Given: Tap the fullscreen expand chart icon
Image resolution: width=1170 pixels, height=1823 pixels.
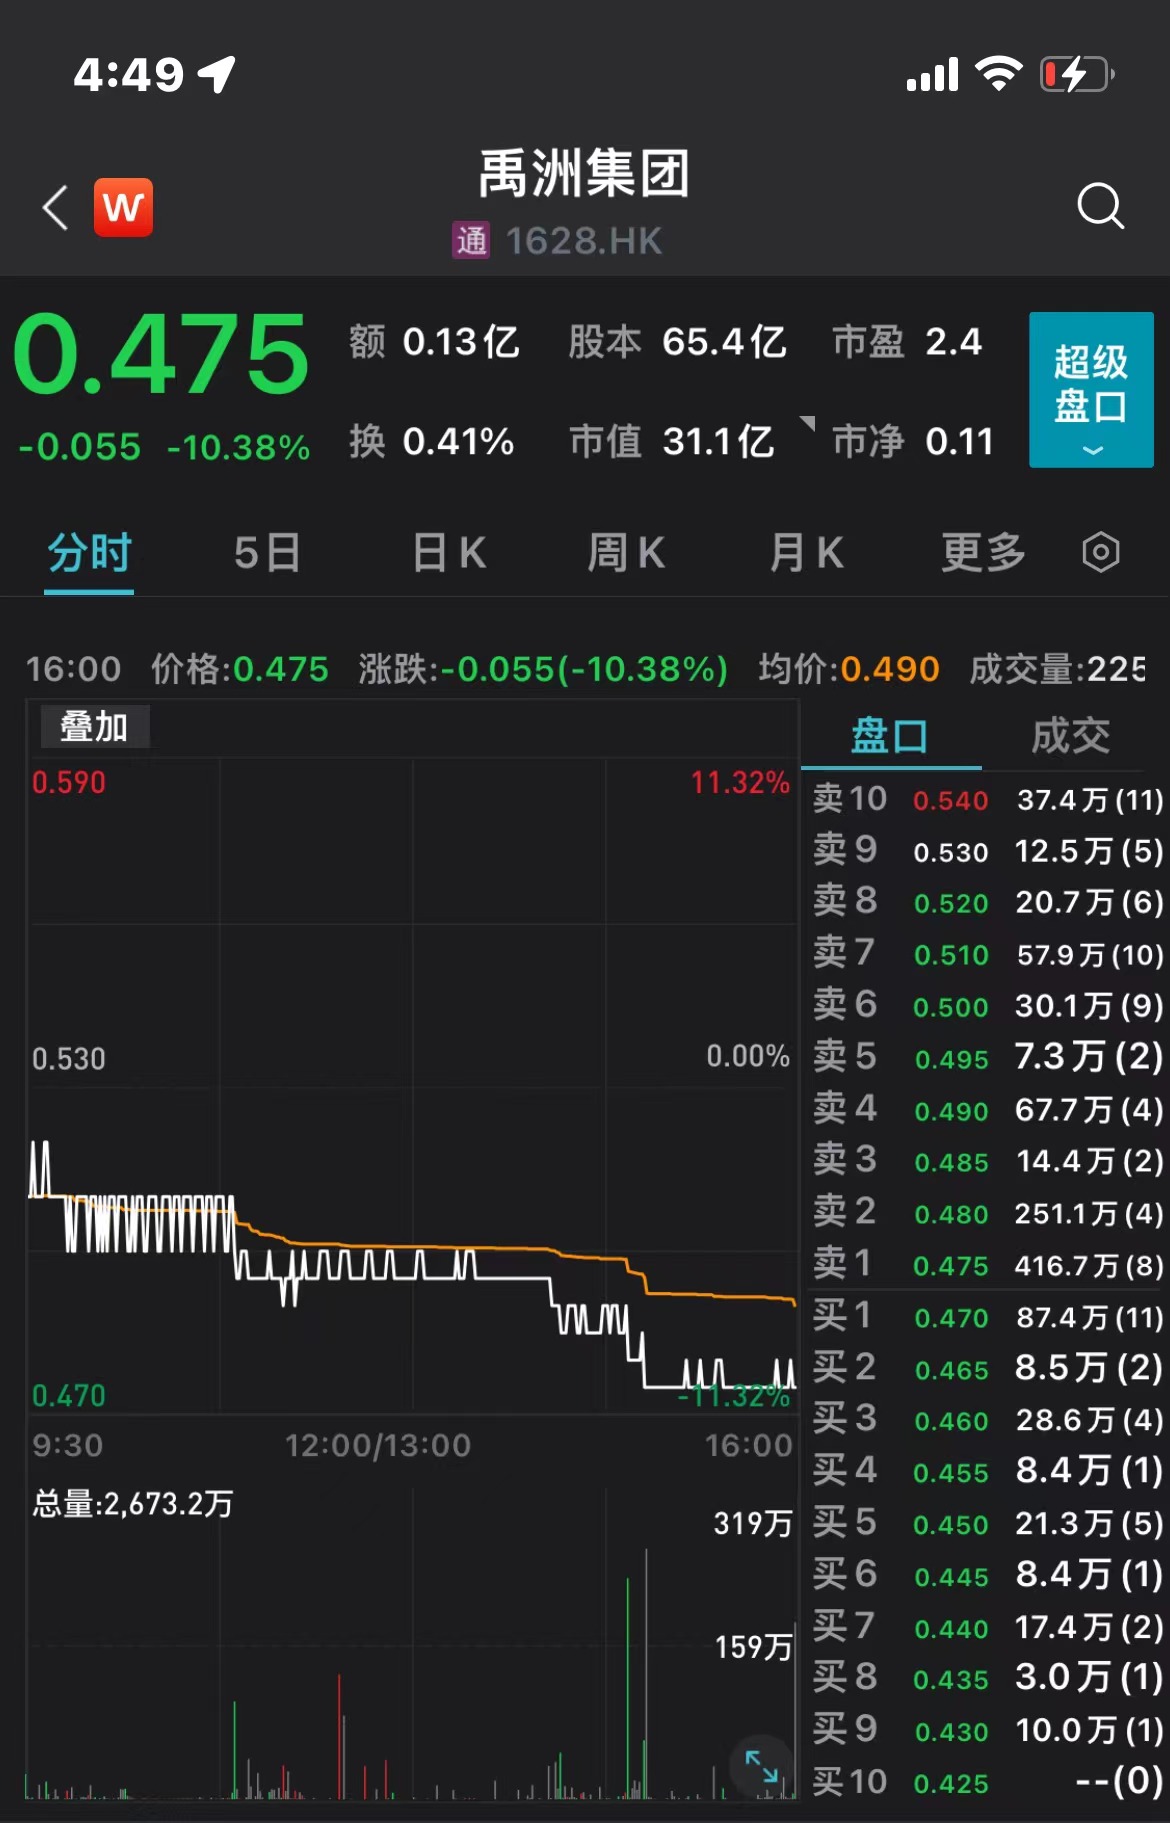Looking at the screenshot, I should tap(761, 1766).
